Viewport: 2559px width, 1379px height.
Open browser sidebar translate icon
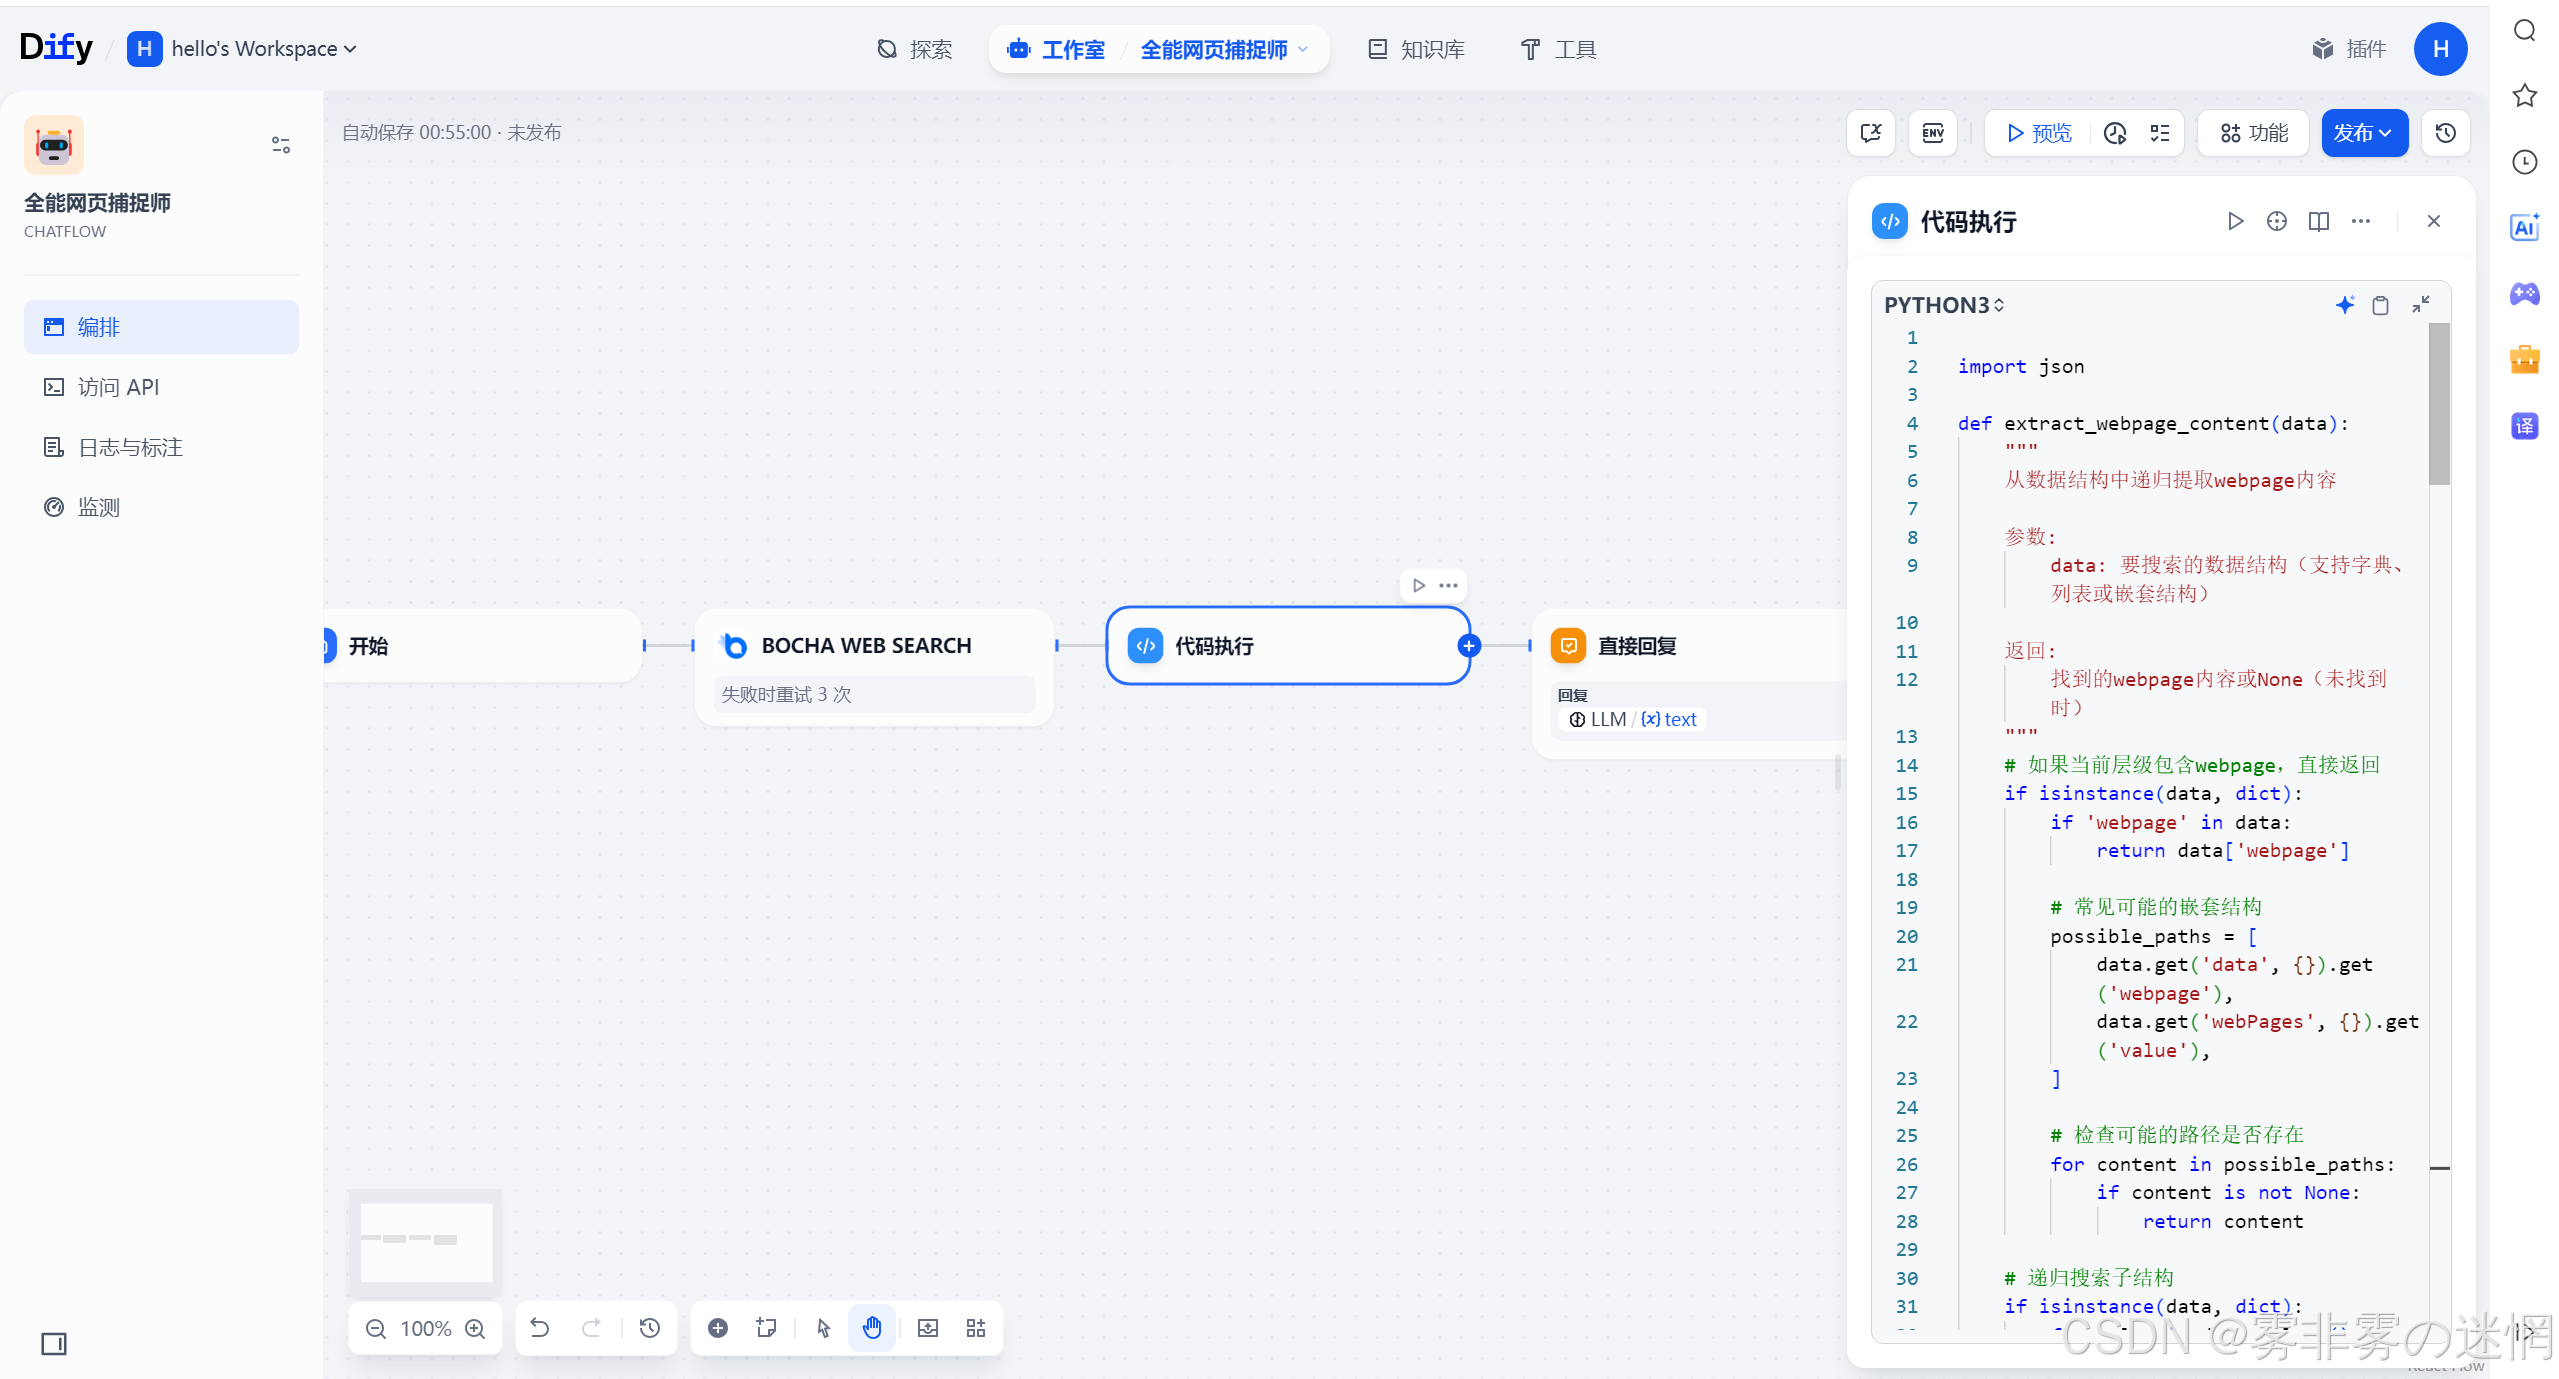pyautogui.click(x=2525, y=426)
